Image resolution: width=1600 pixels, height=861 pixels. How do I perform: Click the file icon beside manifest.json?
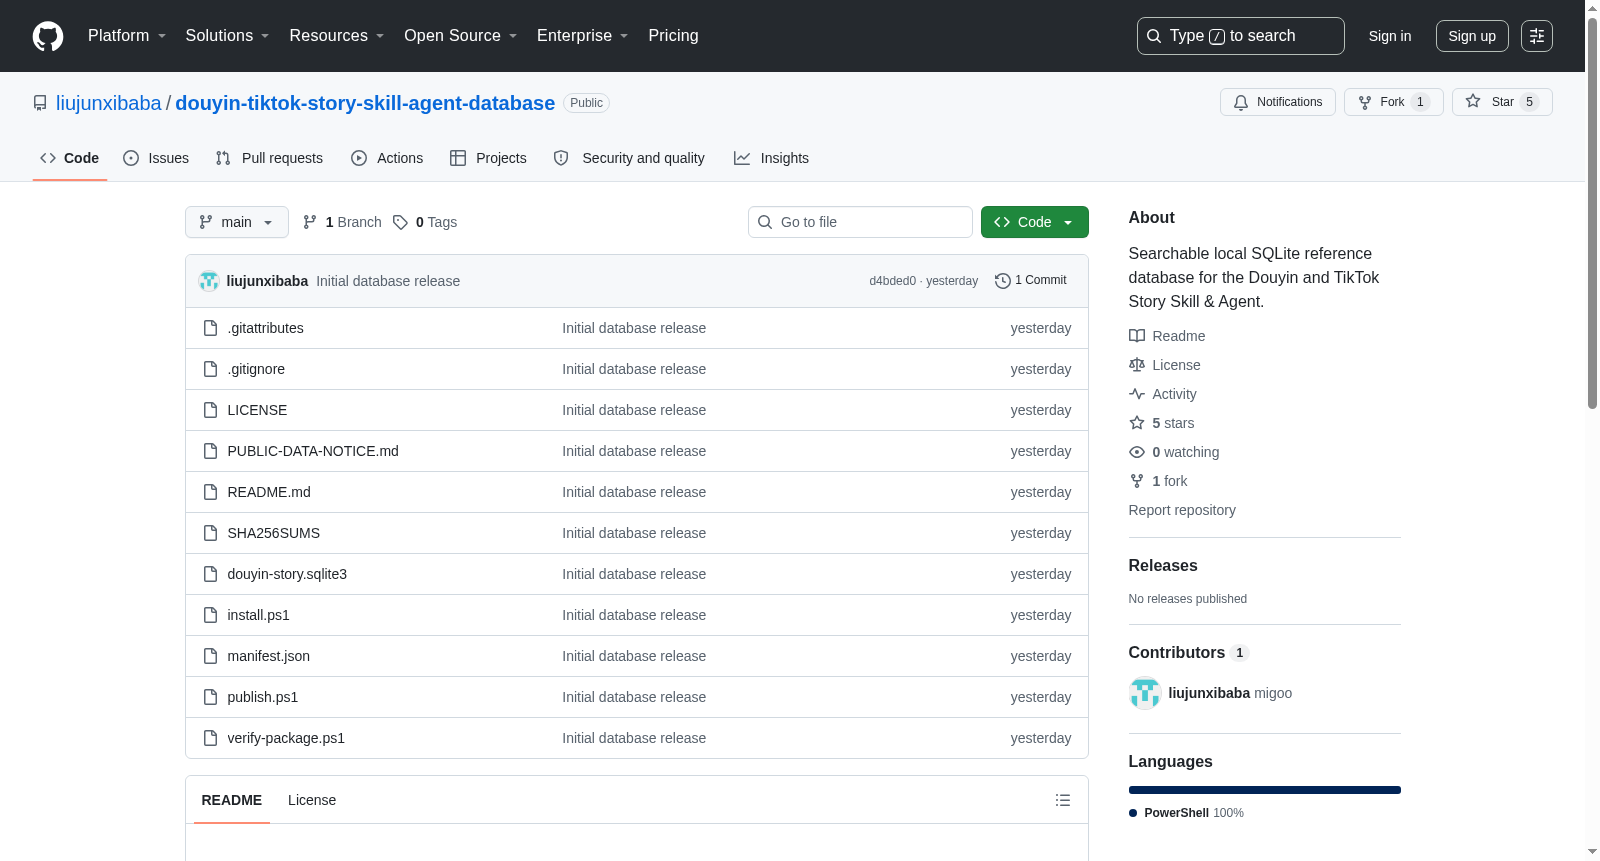point(210,656)
